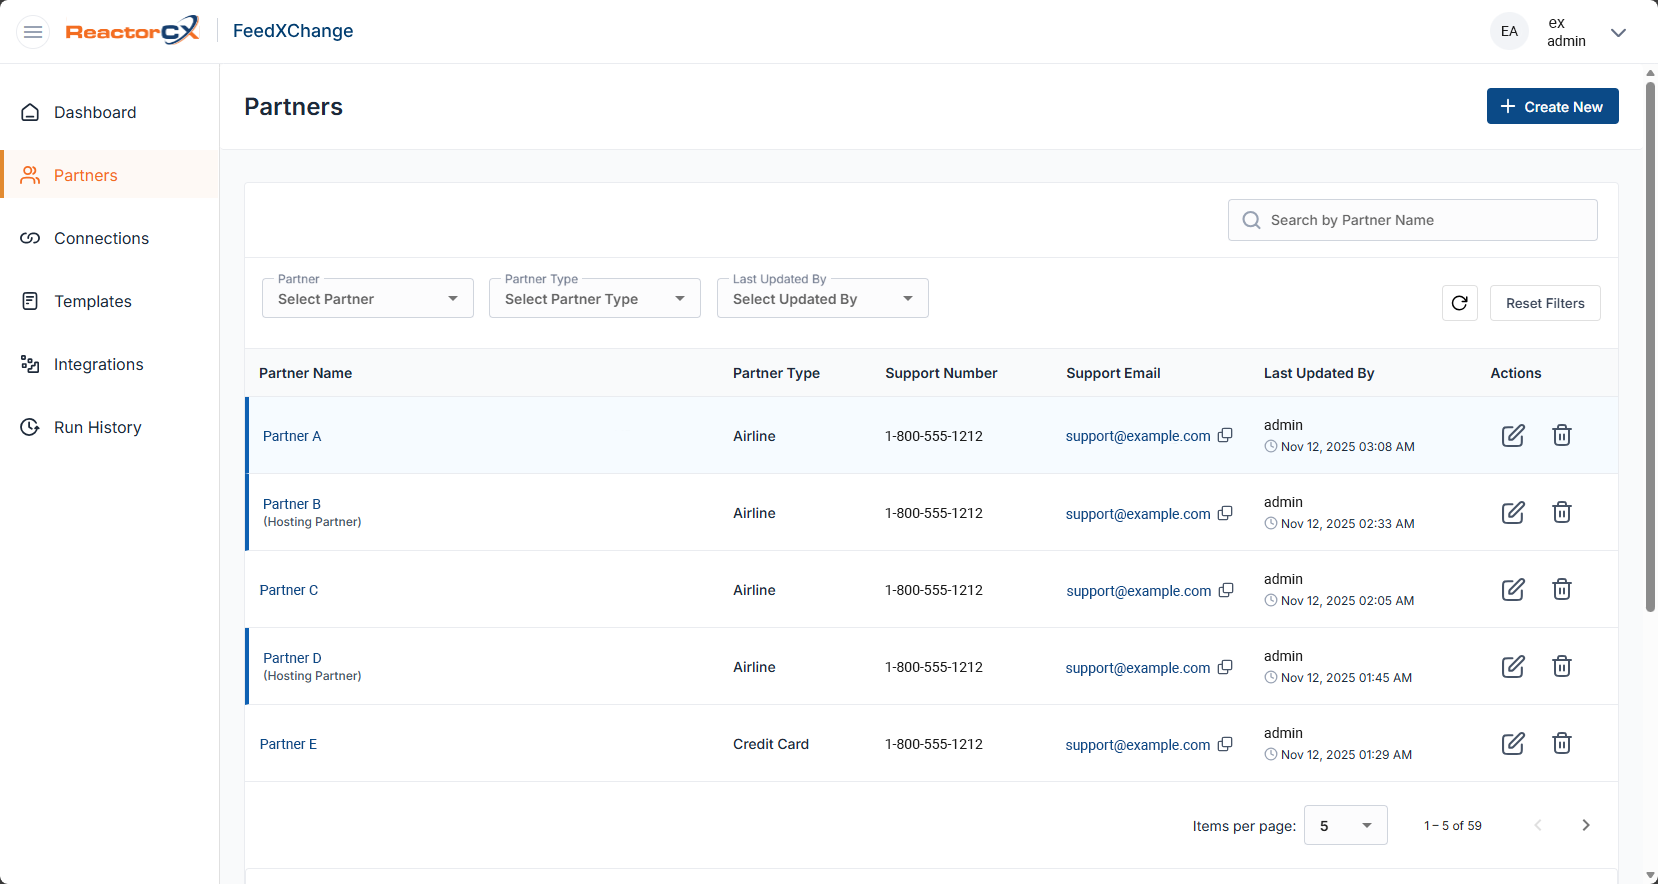1658x884 pixels.
Task: Open Connections in the sidebar
Action: coord(101,238)
